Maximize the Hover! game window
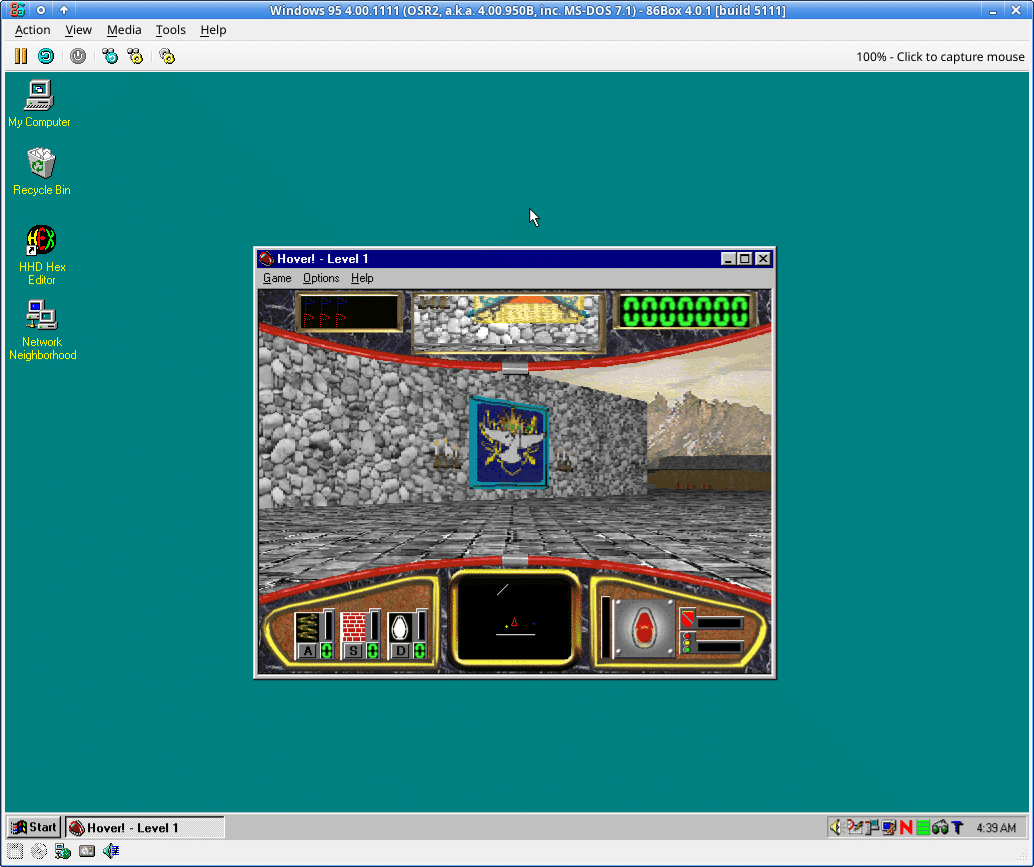 pos(745,258)
